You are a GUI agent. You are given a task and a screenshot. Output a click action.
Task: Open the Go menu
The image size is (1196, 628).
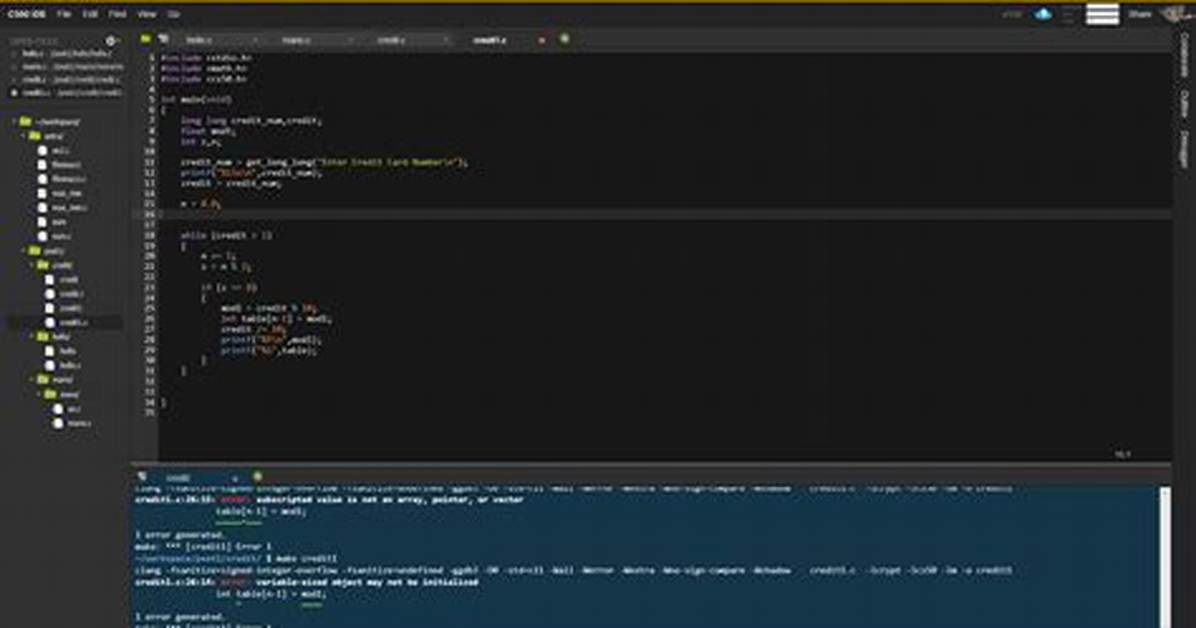(x=173, y=14)
